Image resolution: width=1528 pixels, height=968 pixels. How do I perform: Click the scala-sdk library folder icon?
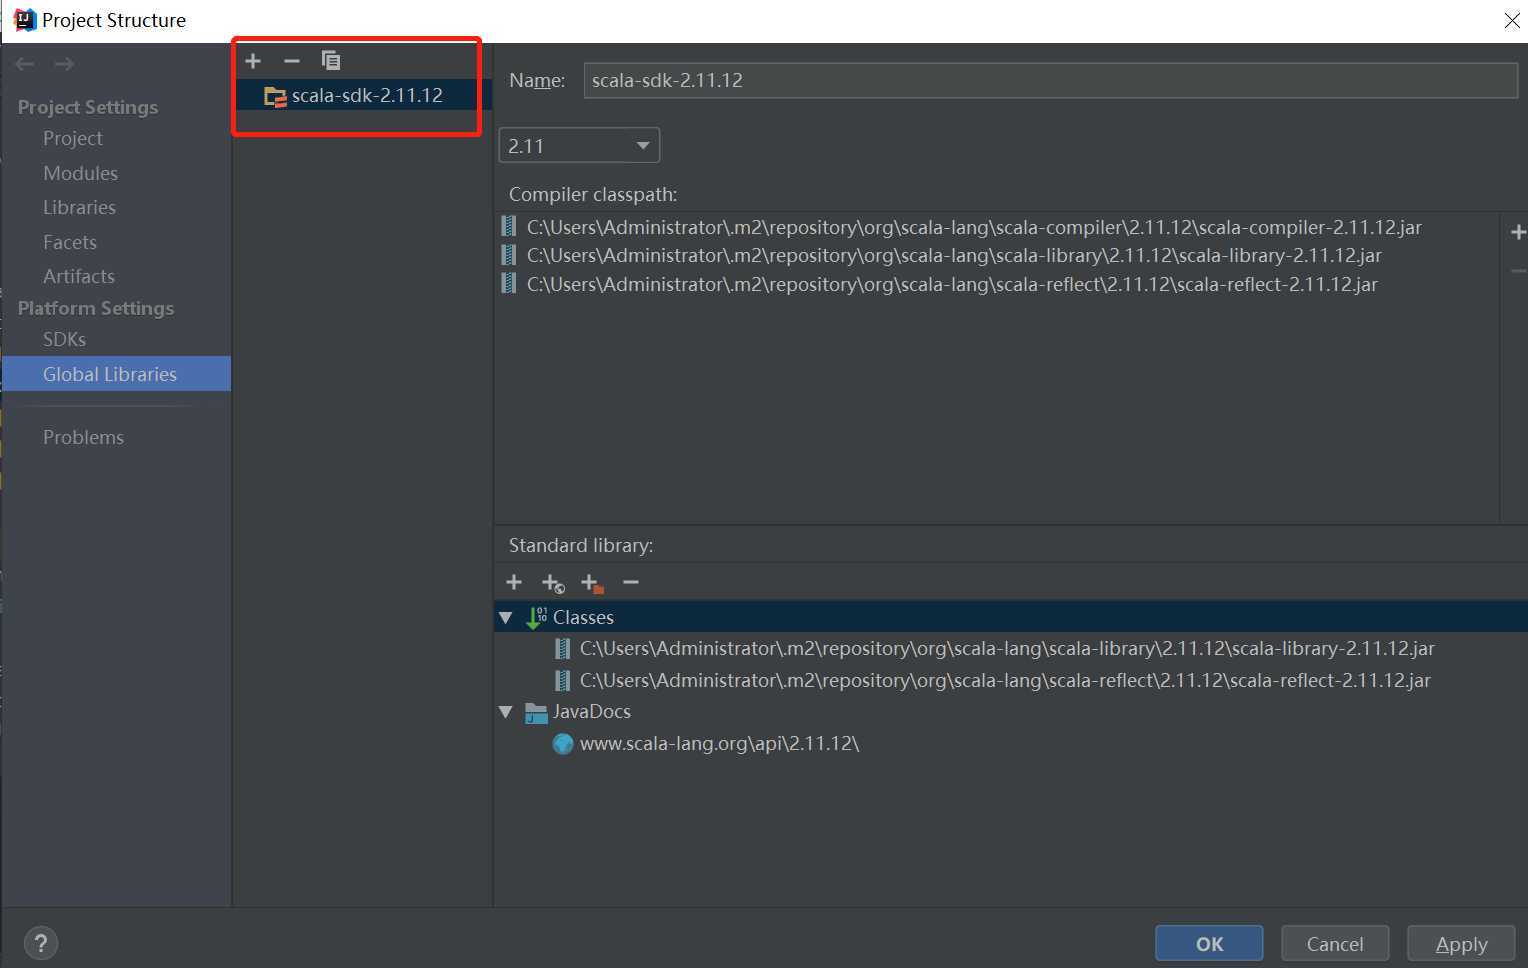click(275, 96)
